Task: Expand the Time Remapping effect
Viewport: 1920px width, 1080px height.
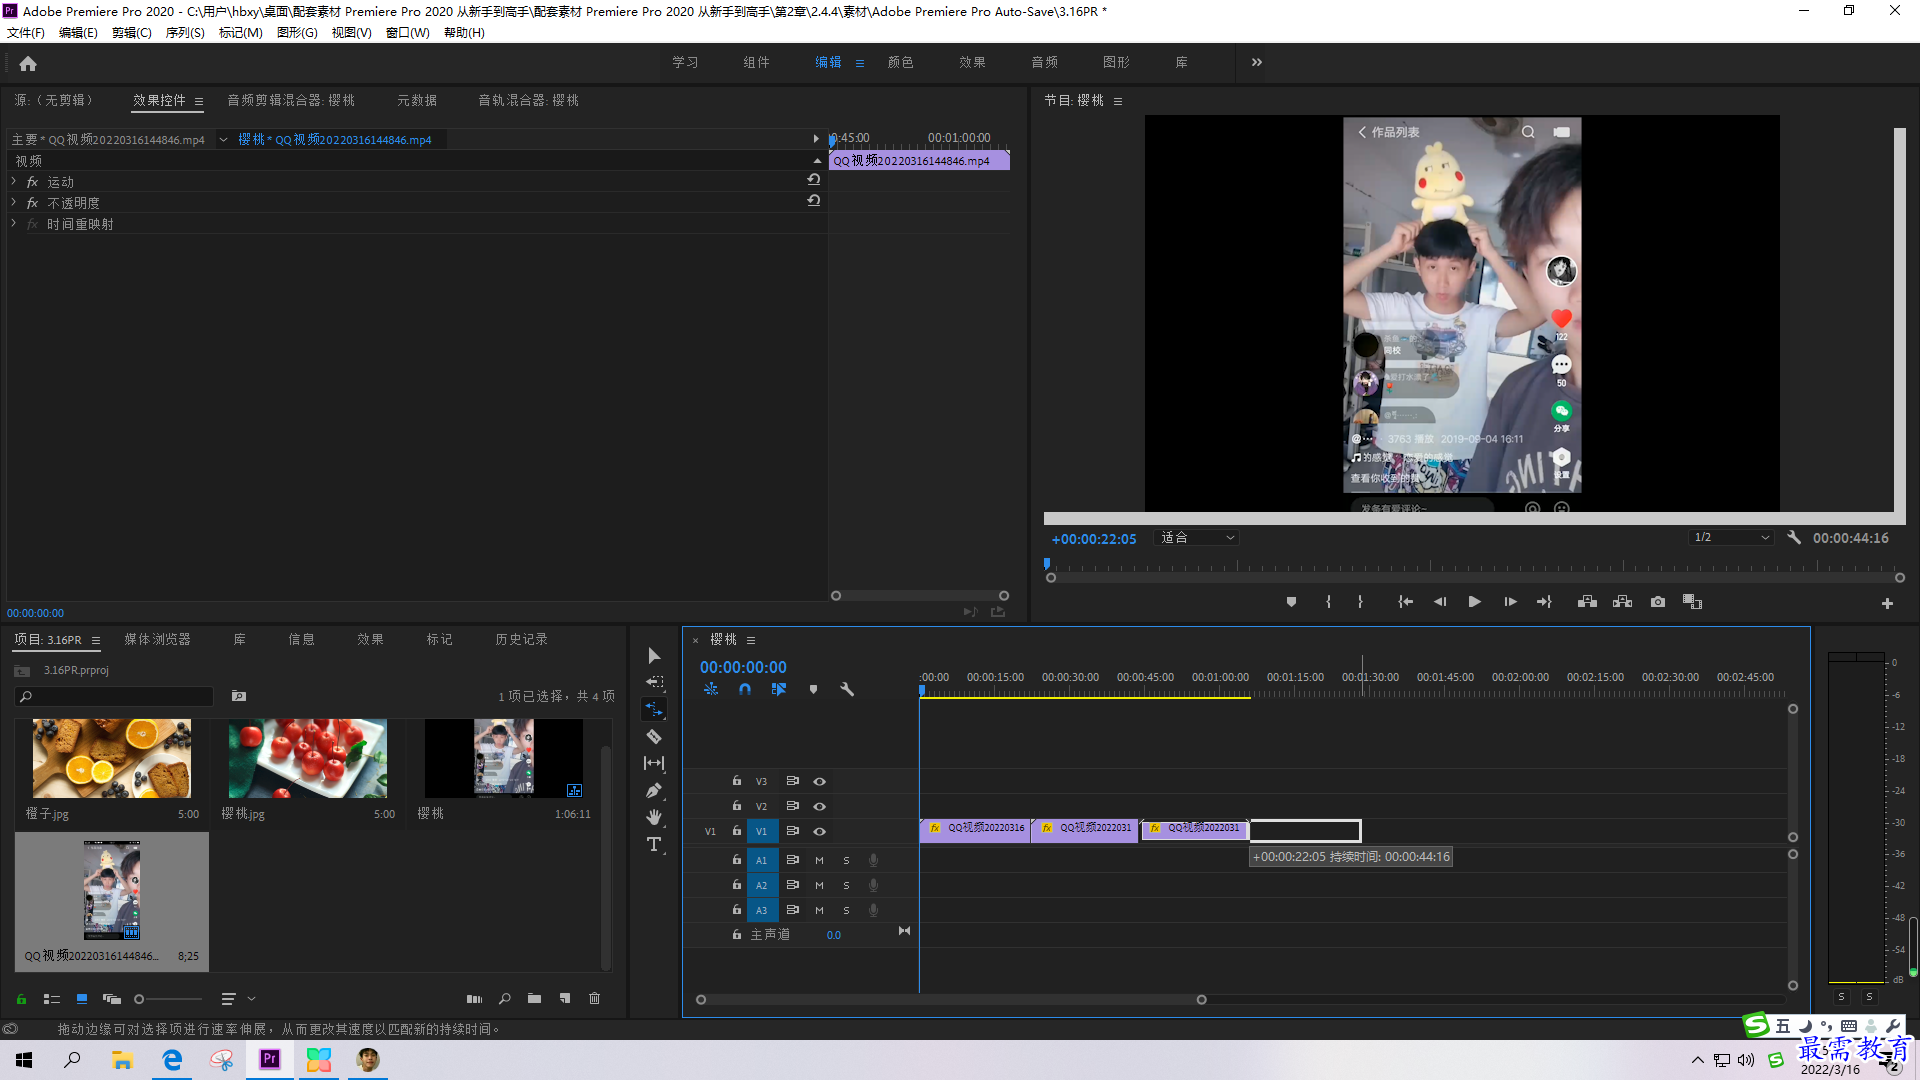Action: 14,223
